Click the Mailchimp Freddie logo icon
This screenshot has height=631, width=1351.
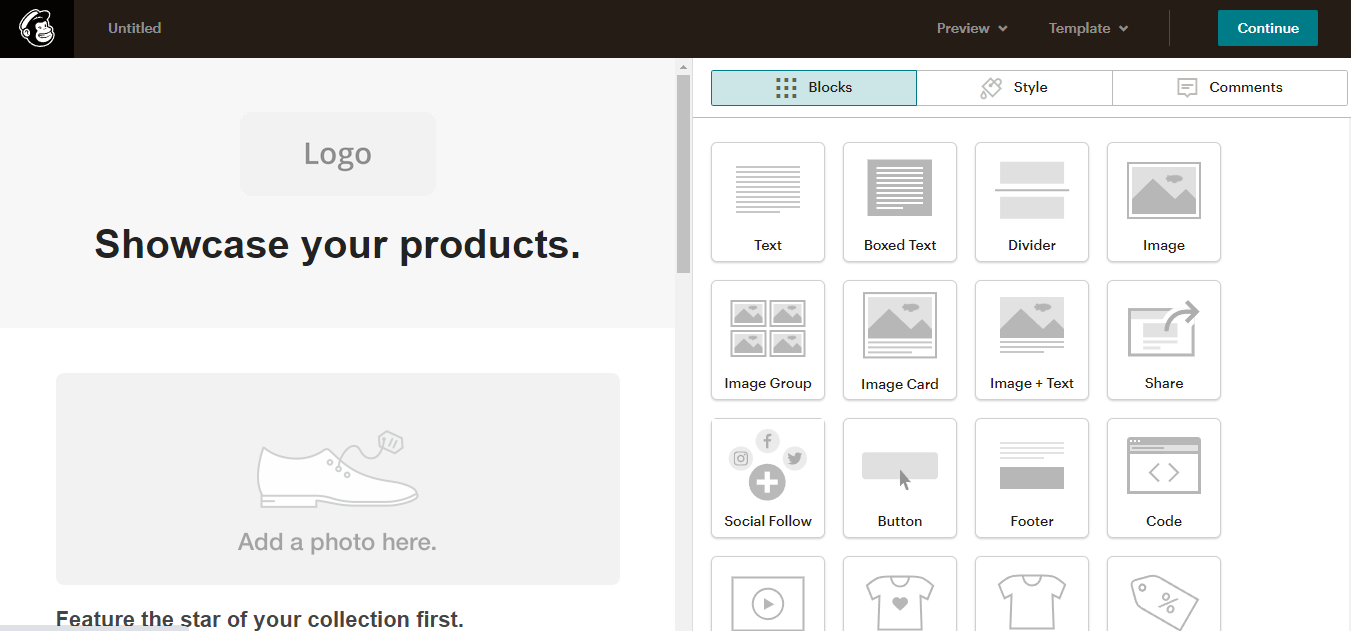click(36, 28)
